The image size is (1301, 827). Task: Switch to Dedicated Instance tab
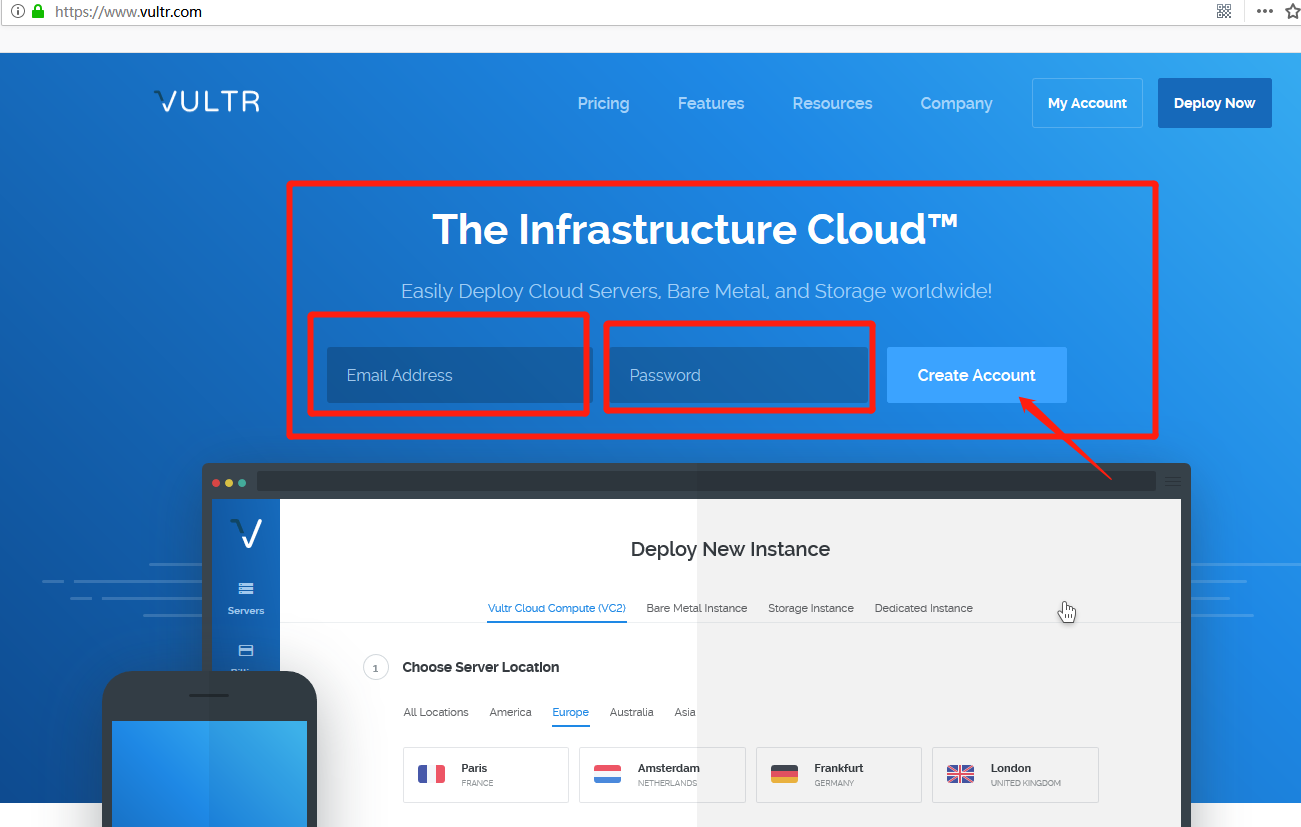click(924, 608)
